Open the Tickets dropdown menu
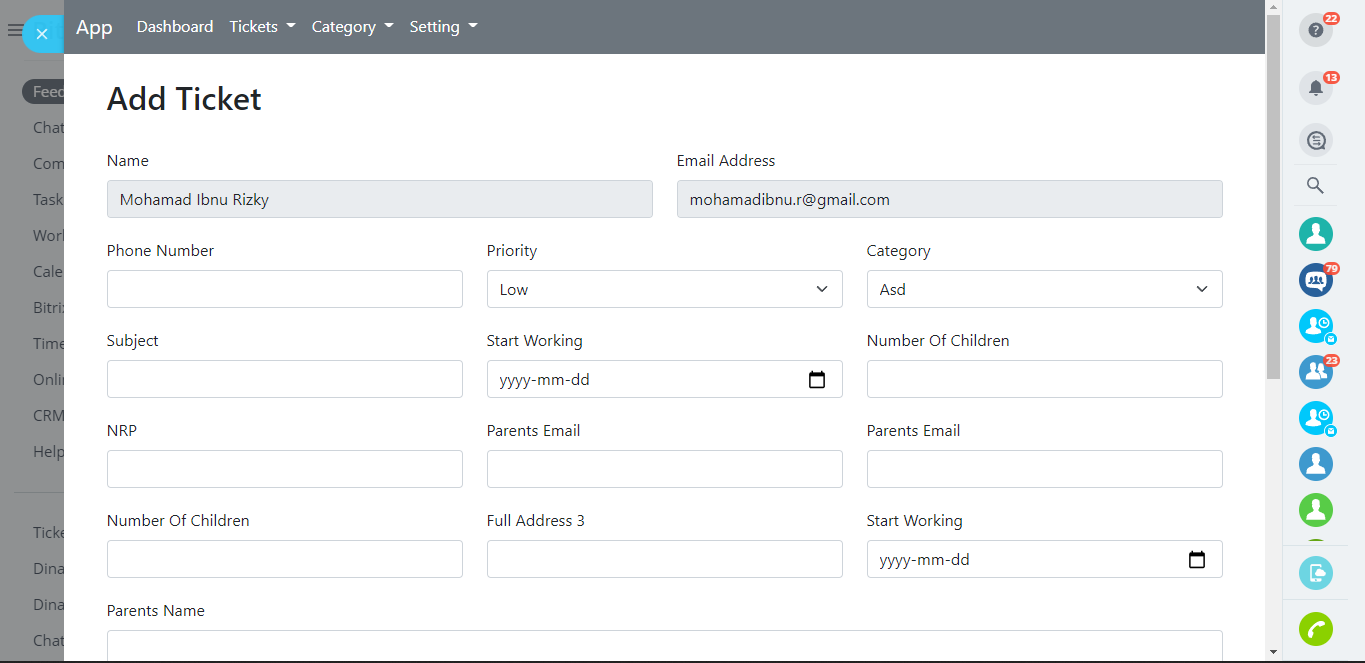The height and width of the screenshot is (663, 1365). point(262,27)
